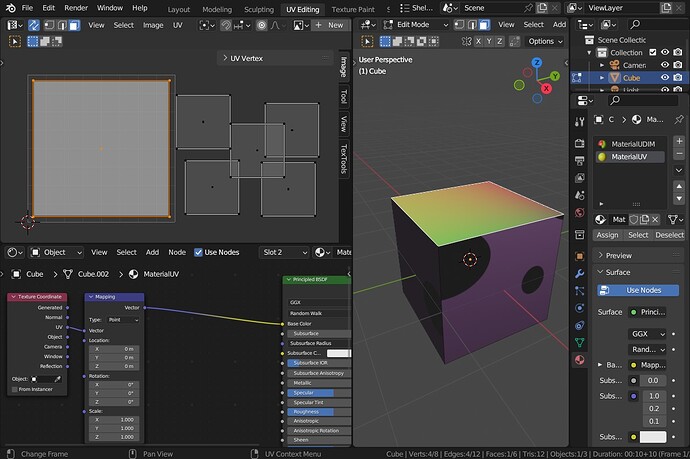The width and height of the screenshot is (690, 459).
Task: Toggle proportional editing in UV editor
Action: click(x=261, y=25)
